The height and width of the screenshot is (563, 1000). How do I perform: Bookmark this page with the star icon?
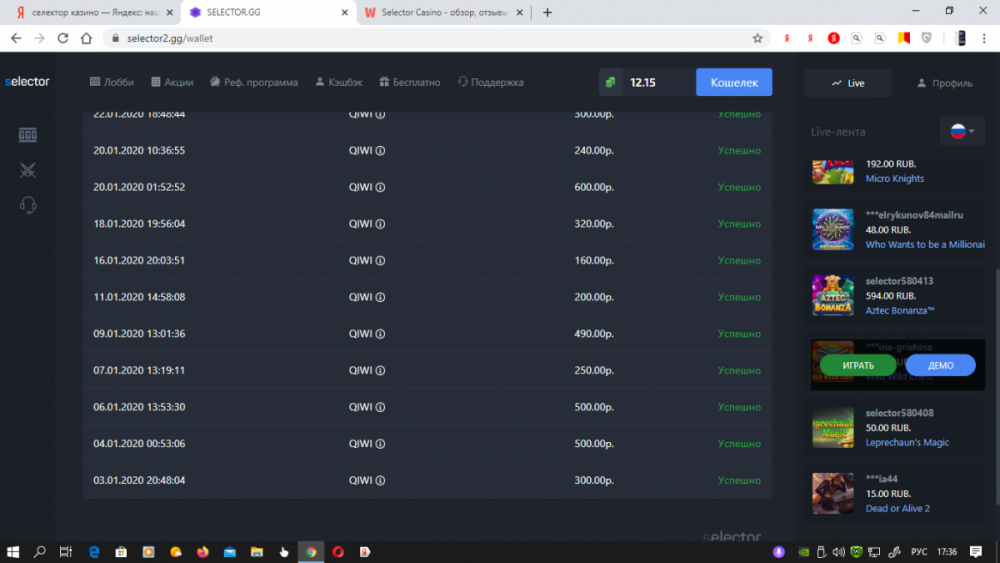pyautogui.click(x=758, y=38)
